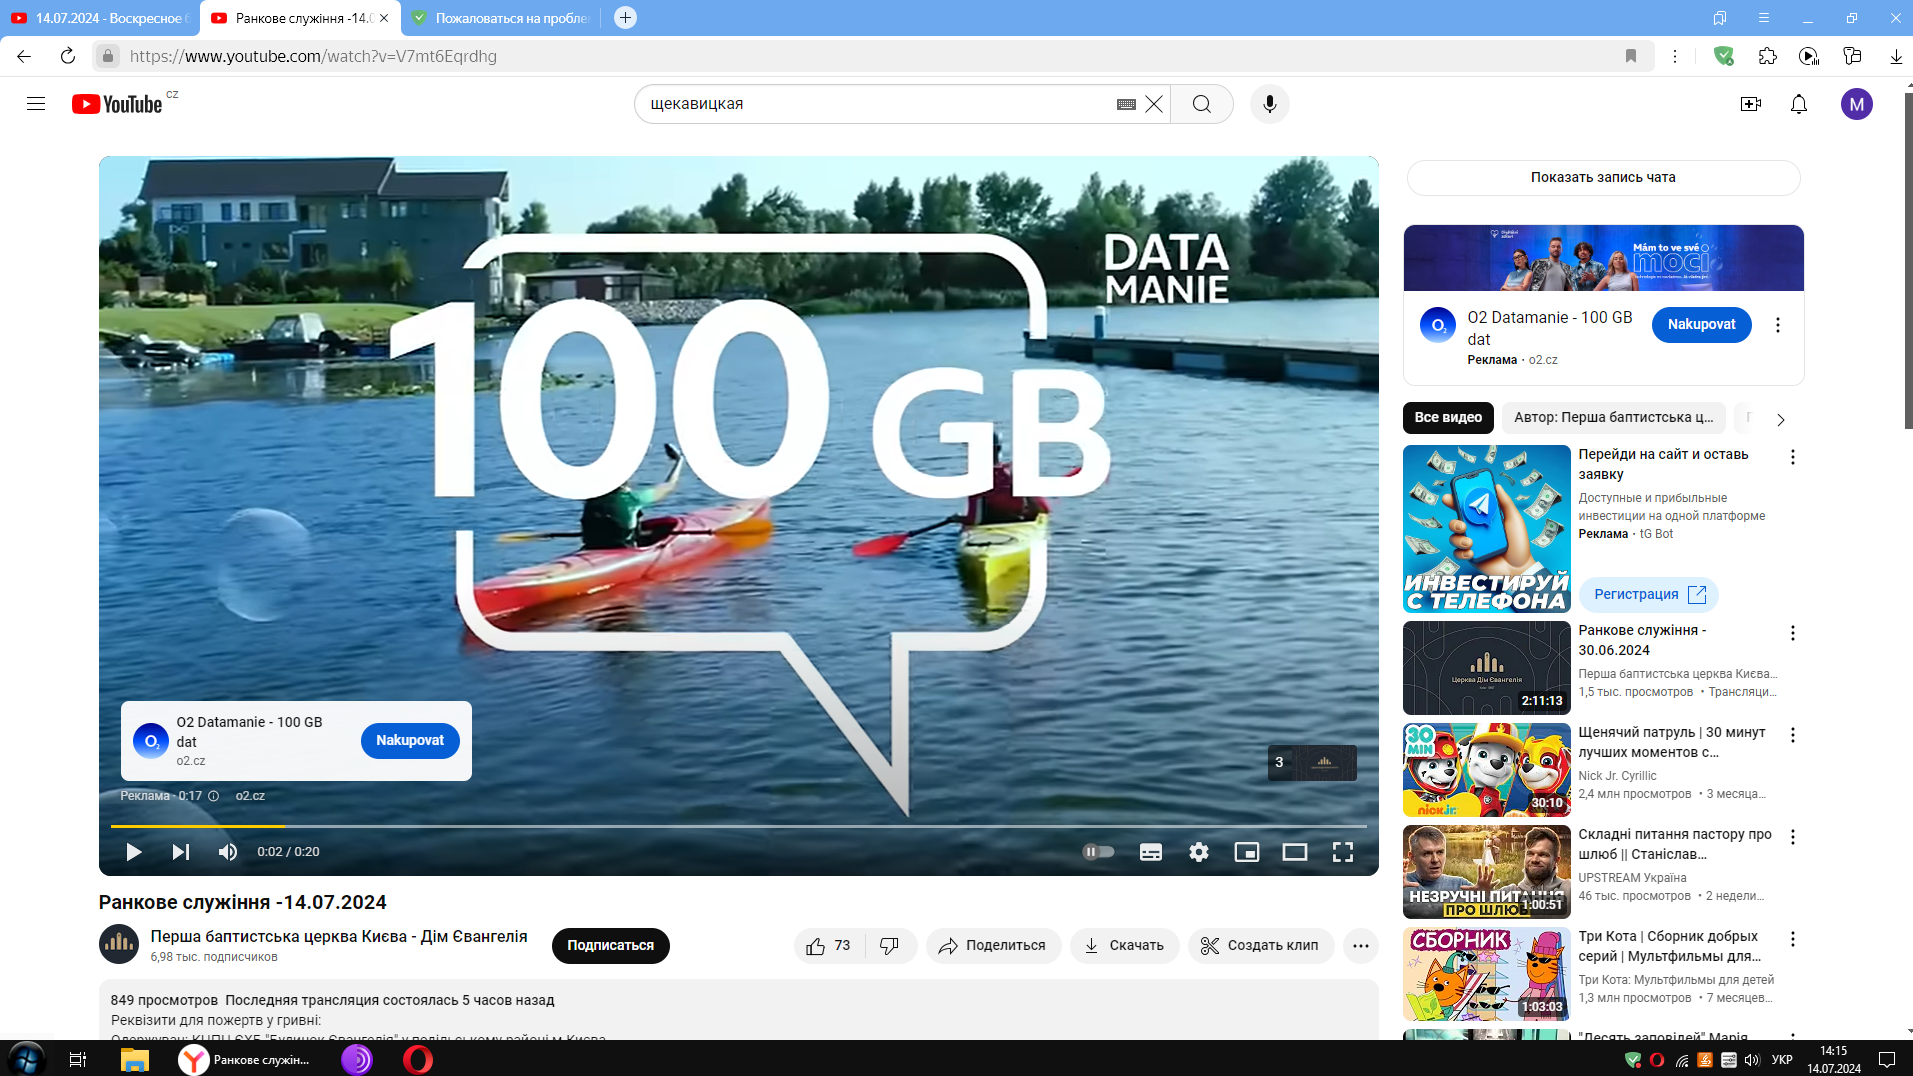Screen dimensions: 1913x1076
Task: Mute the video with the volume icon
Action: pyautogui.click(x=227, y=851)
